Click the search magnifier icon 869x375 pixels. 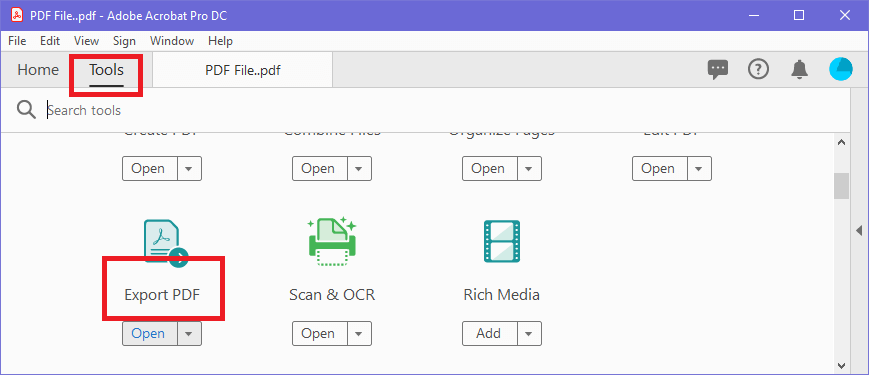point(26,110)
